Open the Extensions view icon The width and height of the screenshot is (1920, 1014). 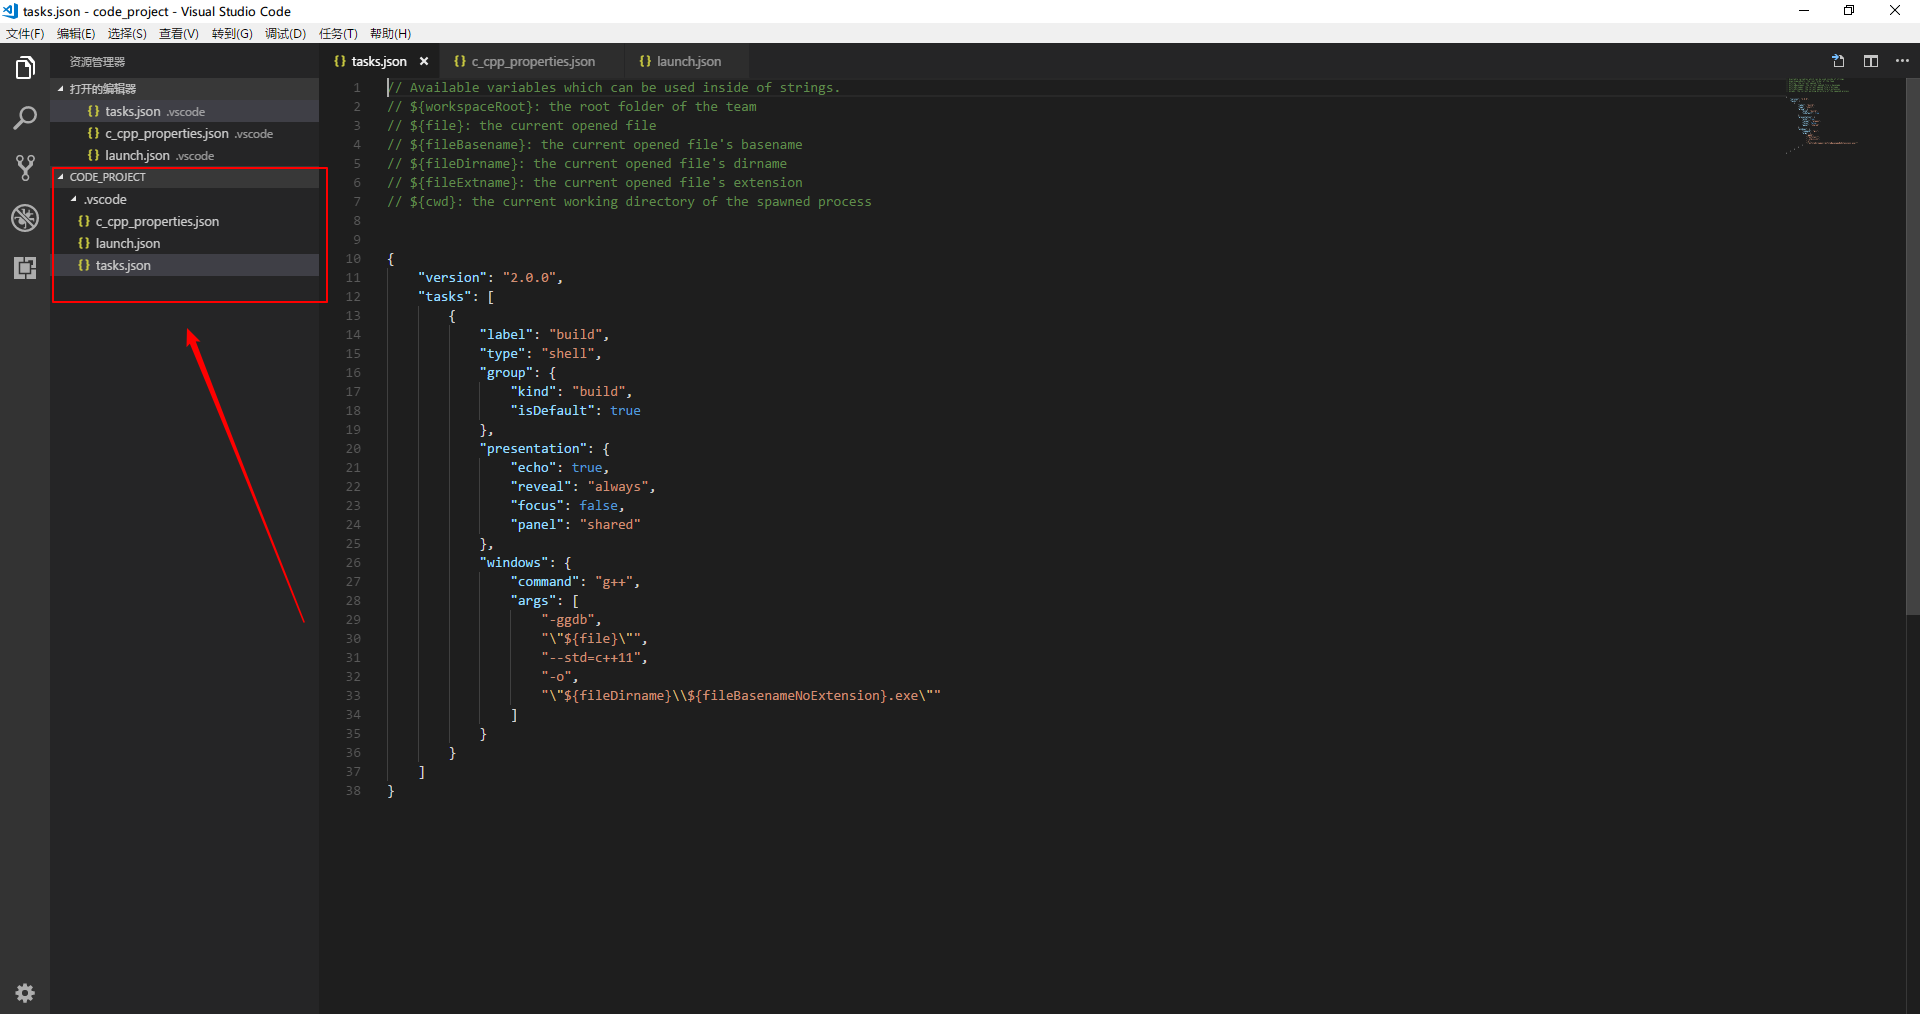pyautogui.click(x=25, y=268)
